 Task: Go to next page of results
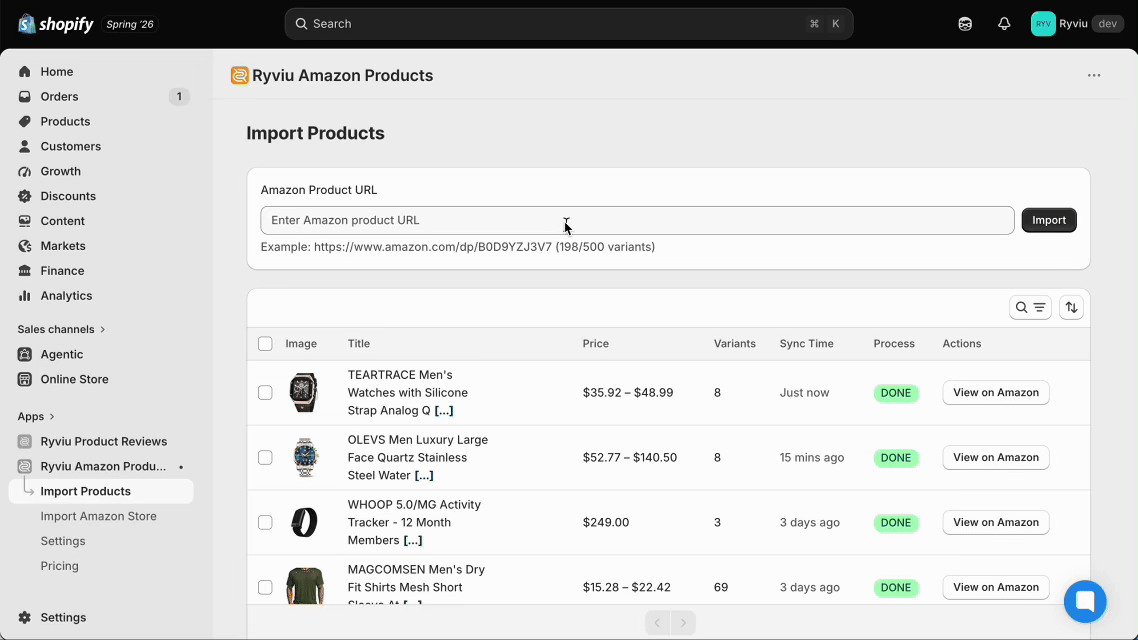tap(683, 623)
